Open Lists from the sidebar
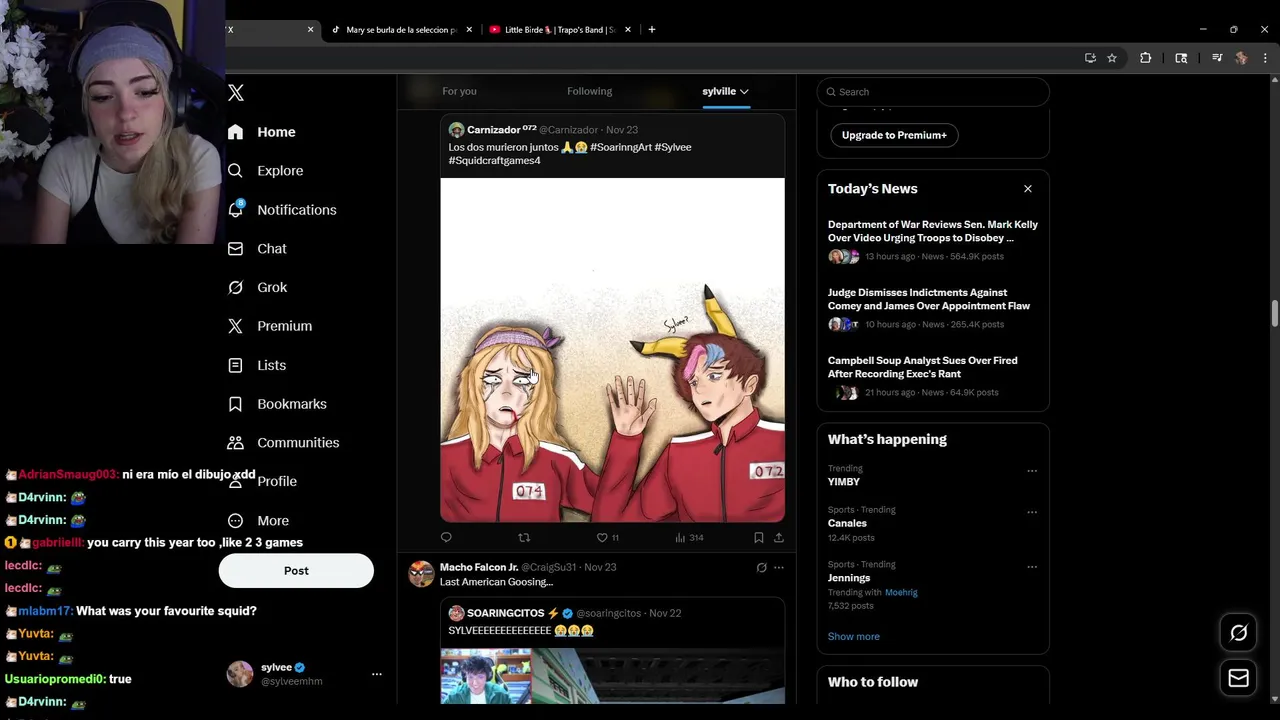Screen dimensions: 1280x720 click(257, 365)
